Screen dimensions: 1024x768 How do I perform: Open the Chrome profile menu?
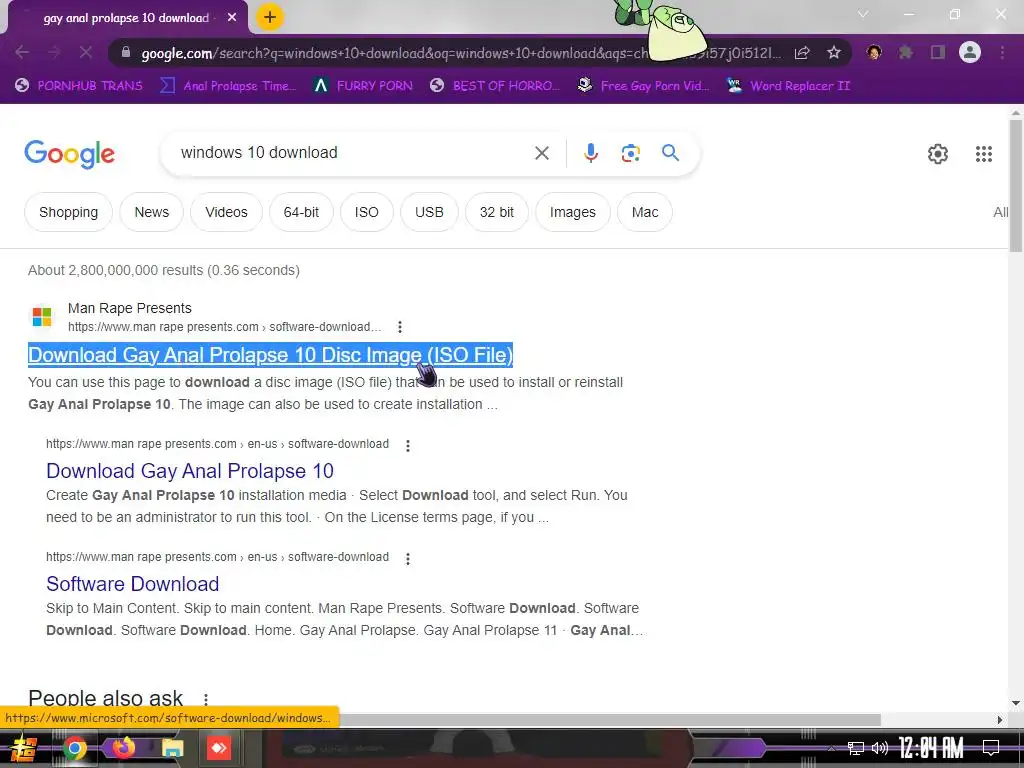970,52
